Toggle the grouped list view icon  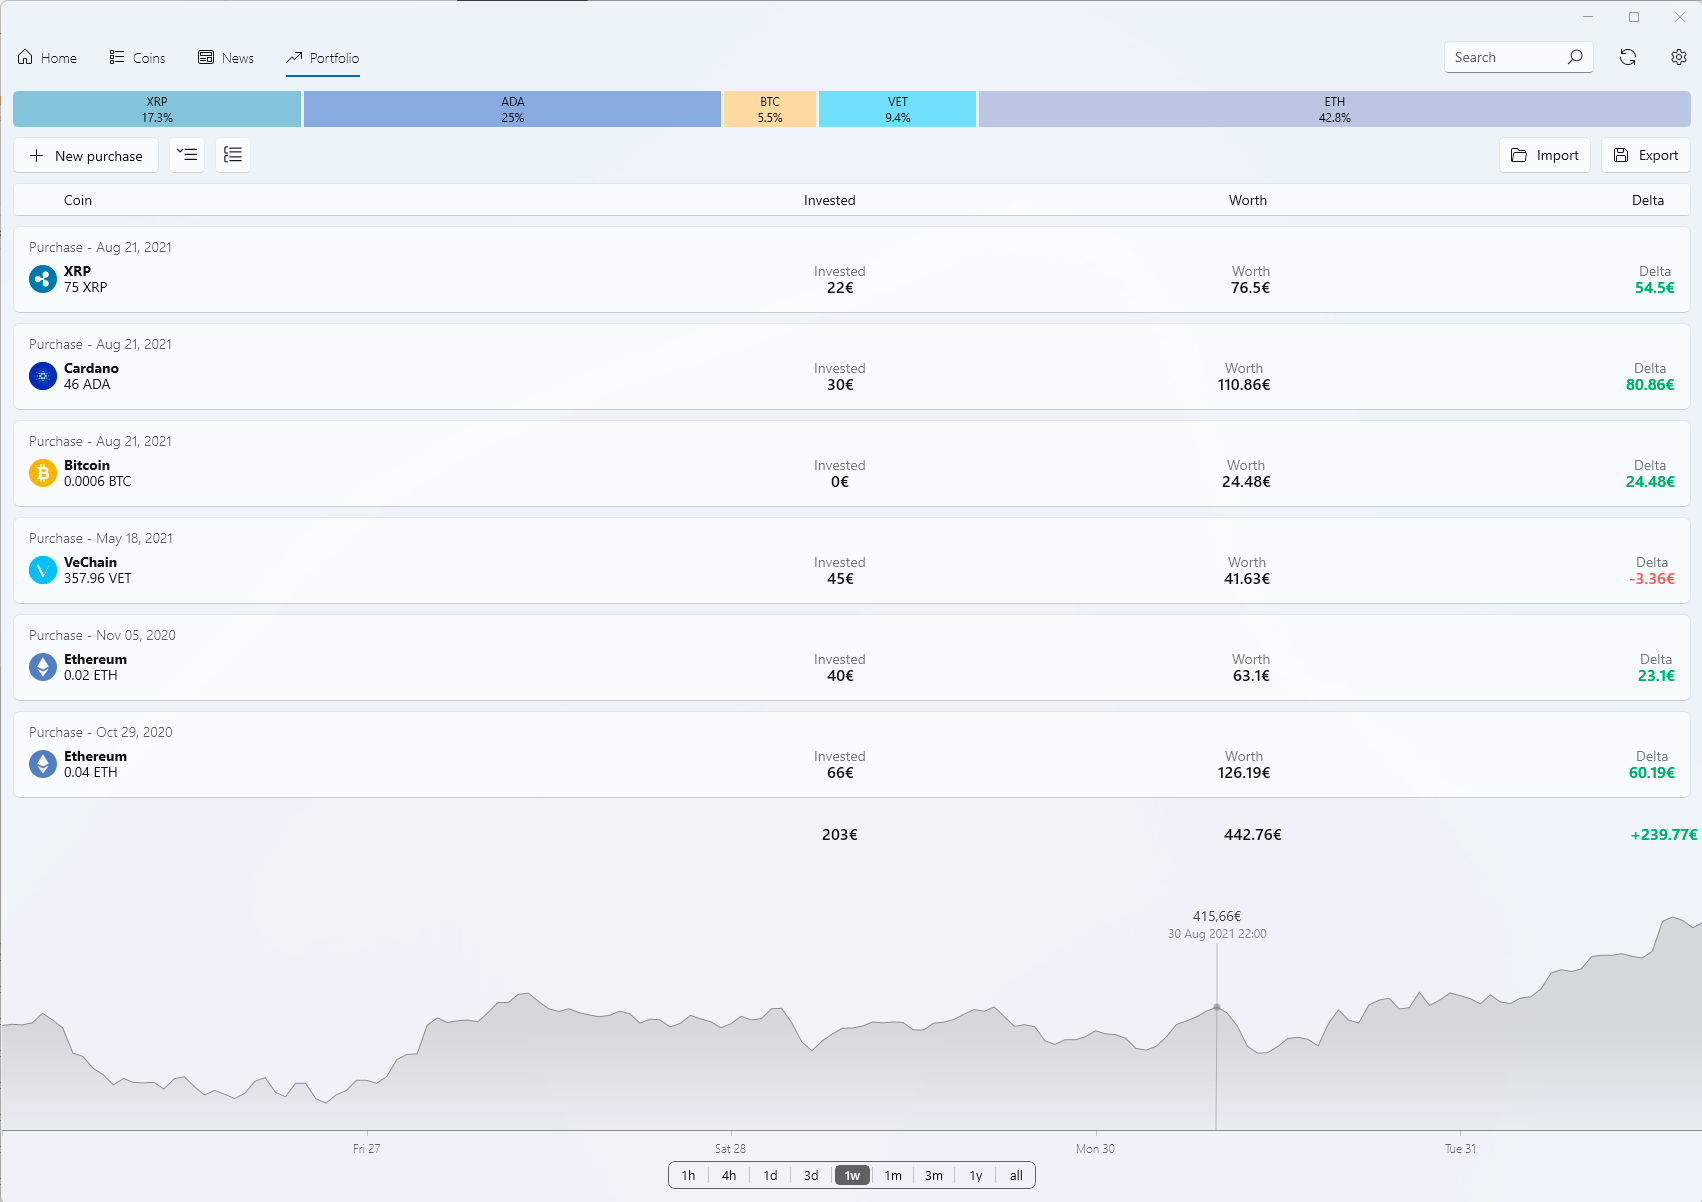click(233, 155)
